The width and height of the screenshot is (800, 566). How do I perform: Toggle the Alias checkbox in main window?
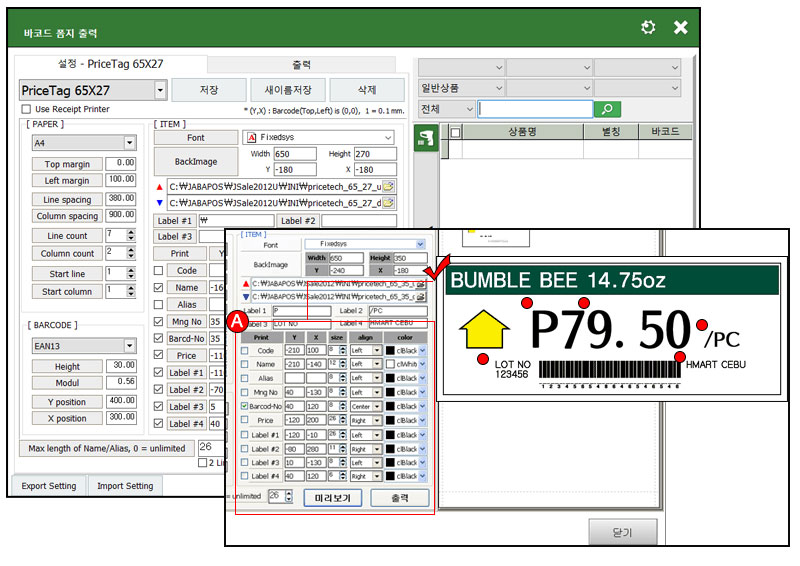point(159,305)
